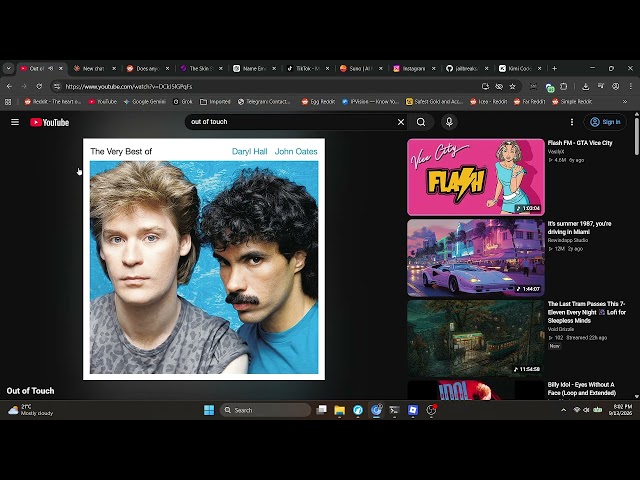640x480 pixels.
Task: Mute the tab via its speaker icon
Action: click(51, 69)
